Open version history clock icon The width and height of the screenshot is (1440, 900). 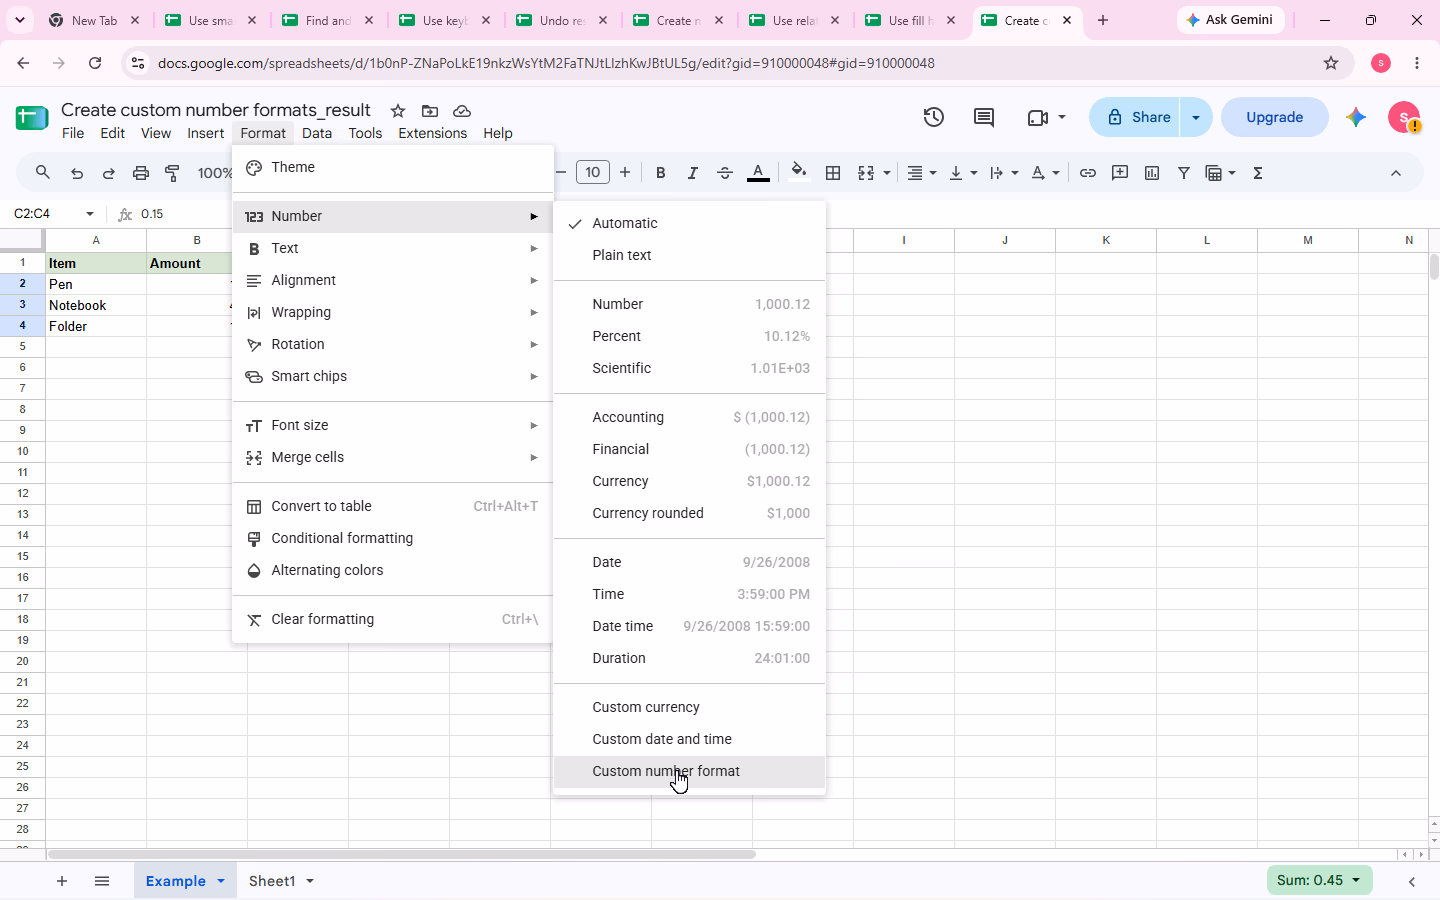[934, 117]
